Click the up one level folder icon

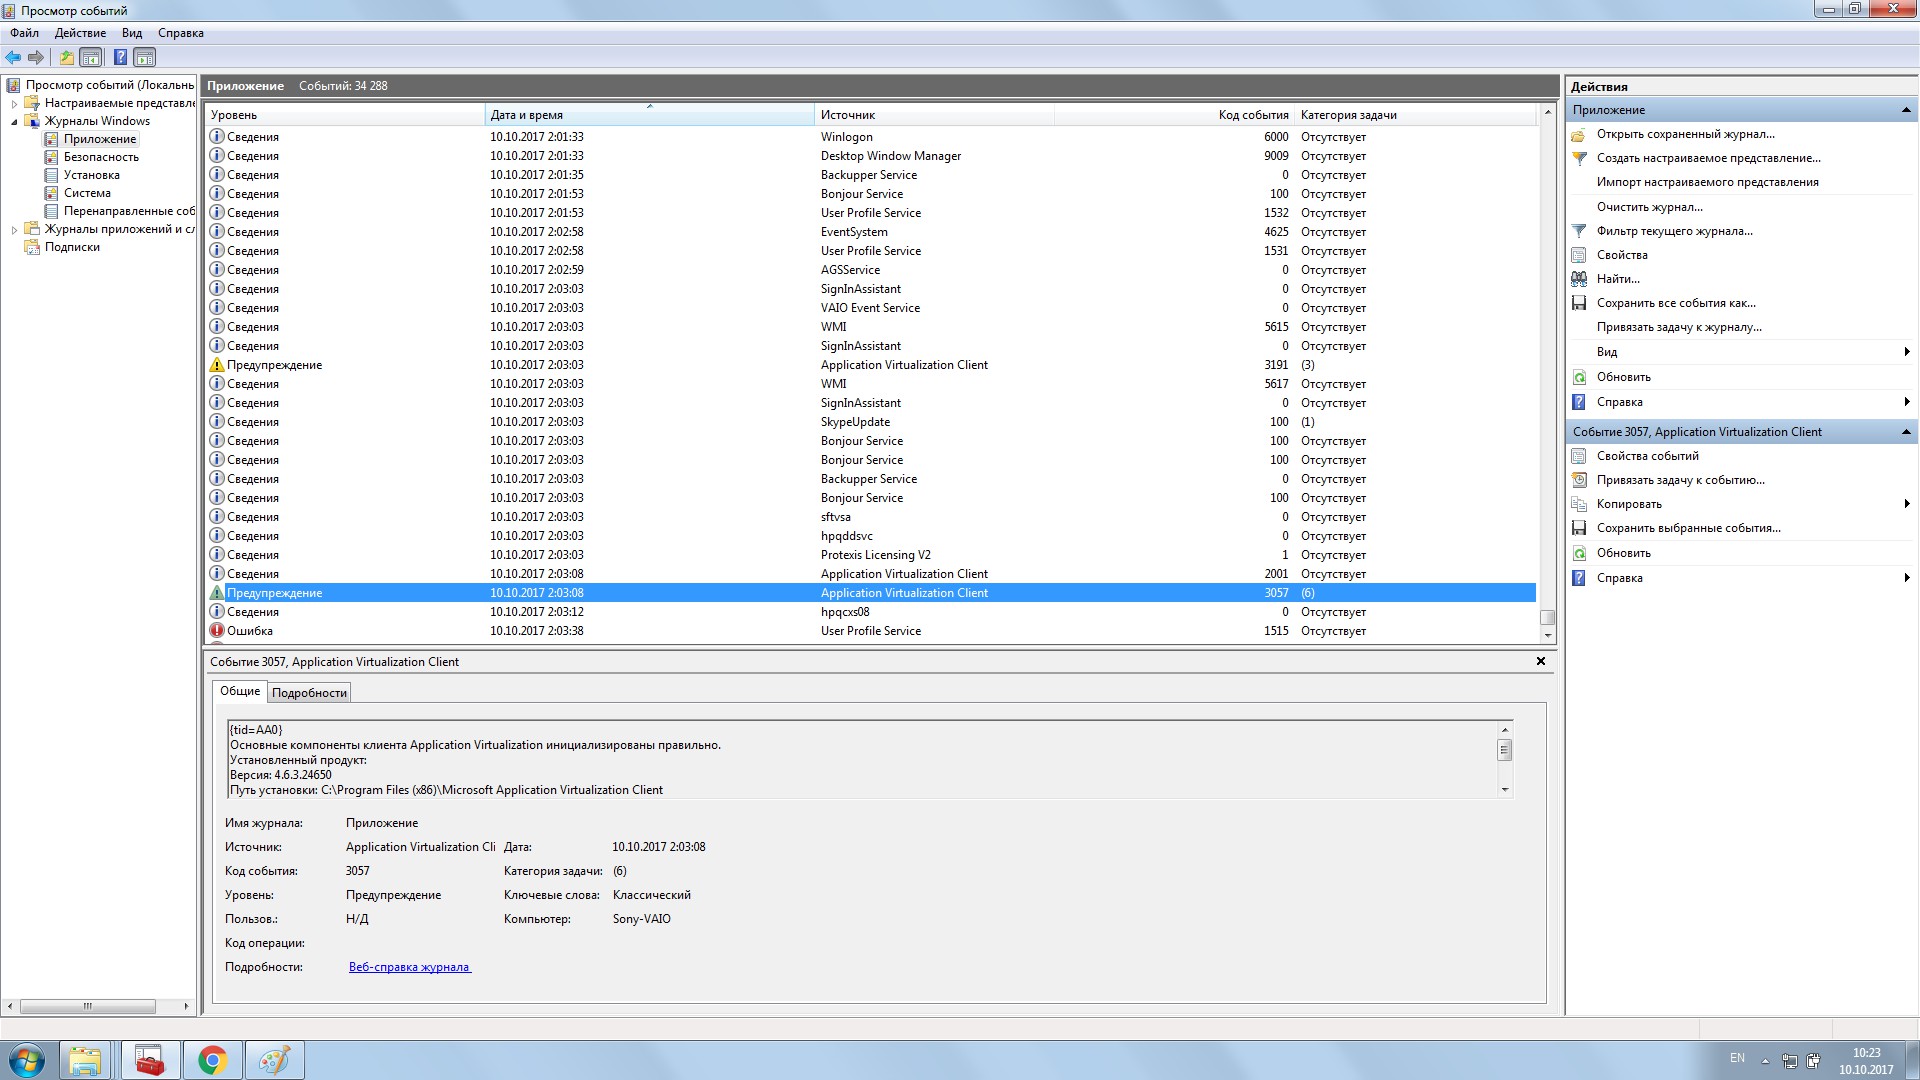66,57
